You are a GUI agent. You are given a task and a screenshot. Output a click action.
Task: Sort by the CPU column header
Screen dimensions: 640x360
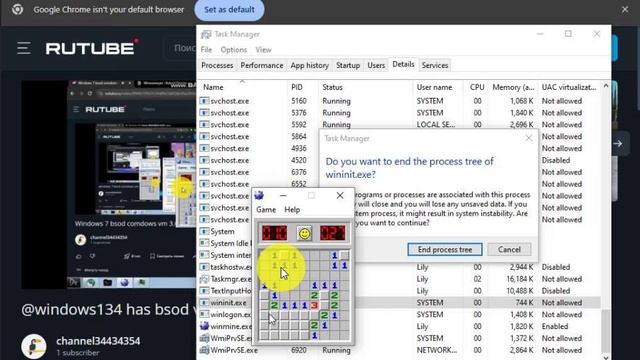pyautogui.click(x=476, y=87)
